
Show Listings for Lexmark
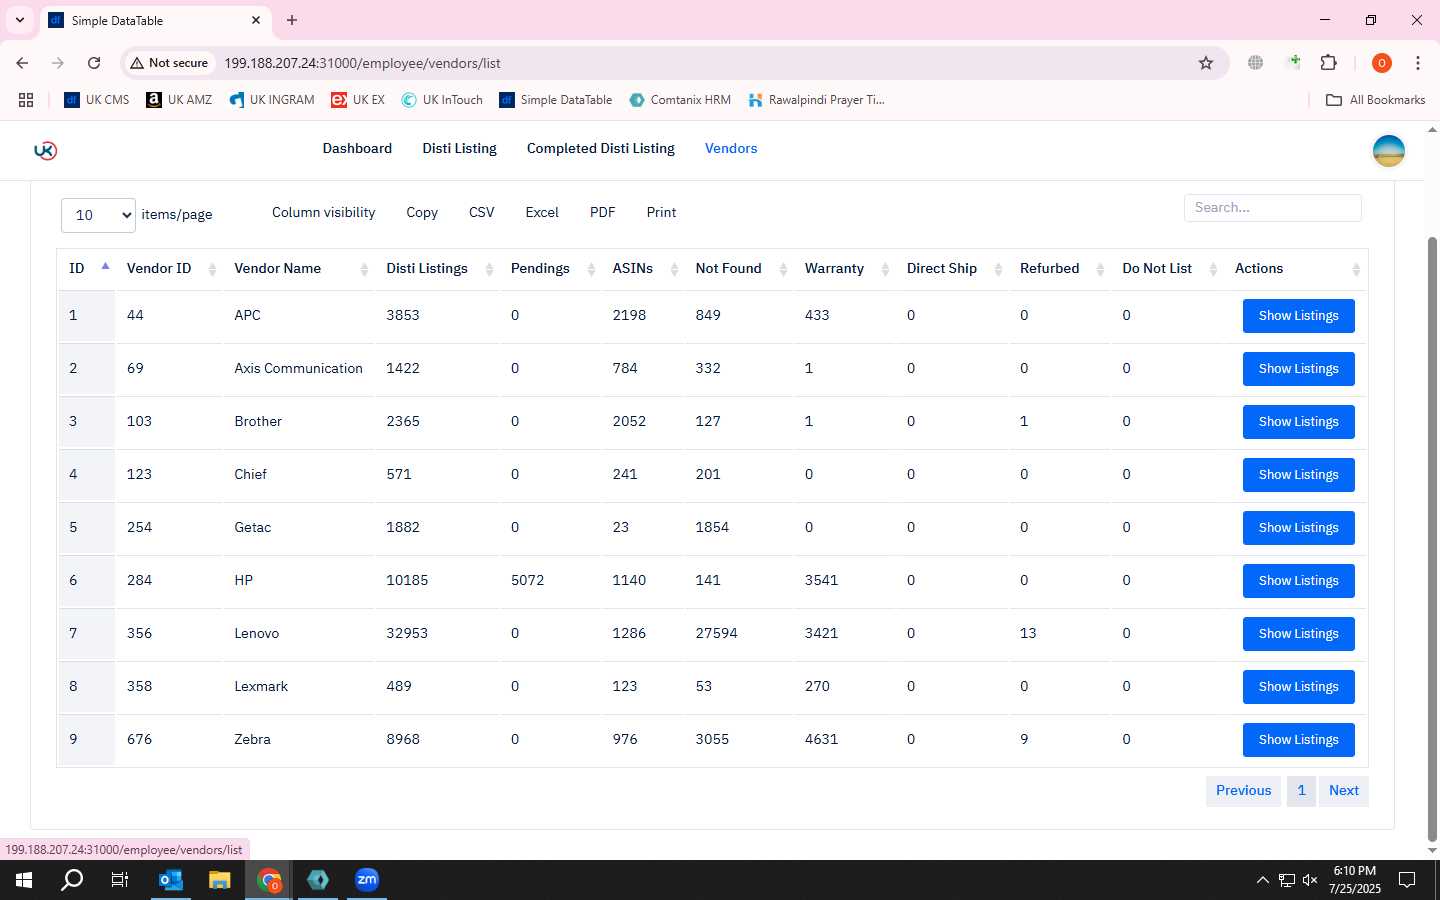[x=1298, y=687]
